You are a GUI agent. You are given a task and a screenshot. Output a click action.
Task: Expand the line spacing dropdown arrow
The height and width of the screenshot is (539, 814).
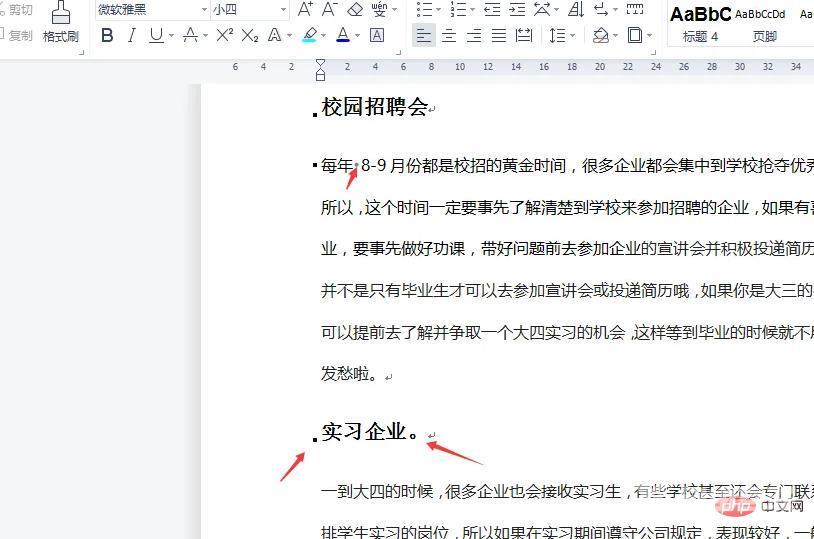(572, 35)
